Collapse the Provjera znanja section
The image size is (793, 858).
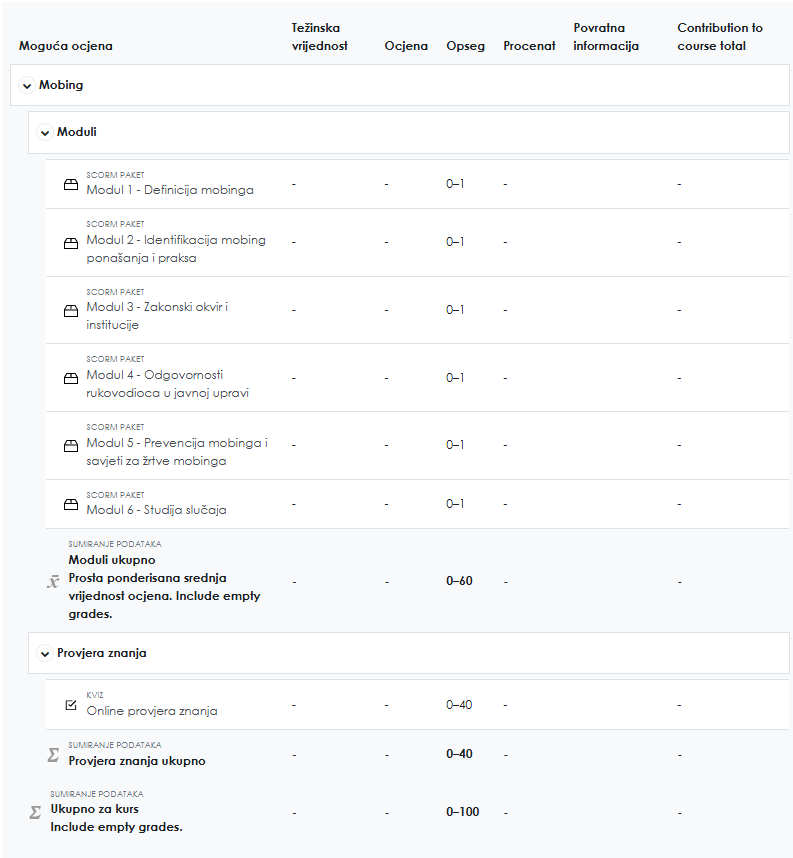coord(45,654)
